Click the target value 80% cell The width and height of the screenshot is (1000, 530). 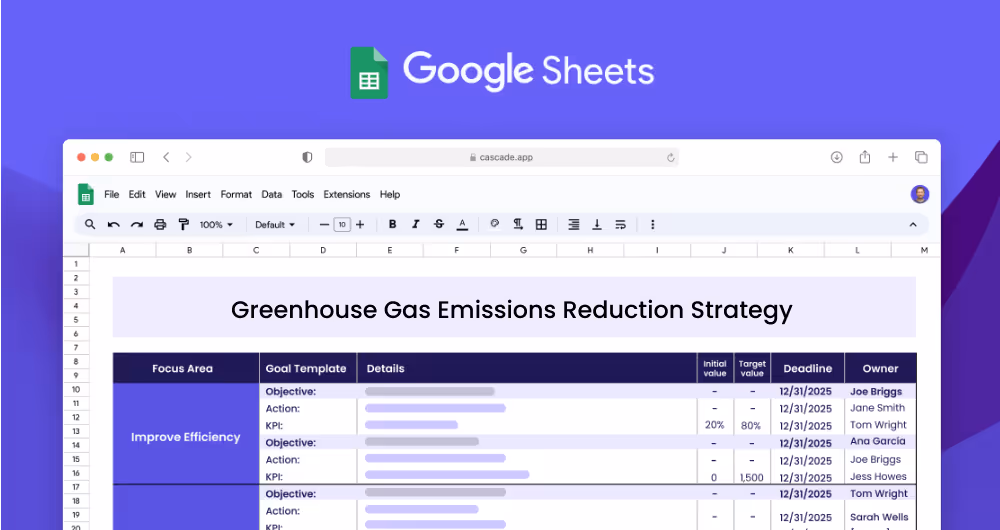click(x=751, y=425)
